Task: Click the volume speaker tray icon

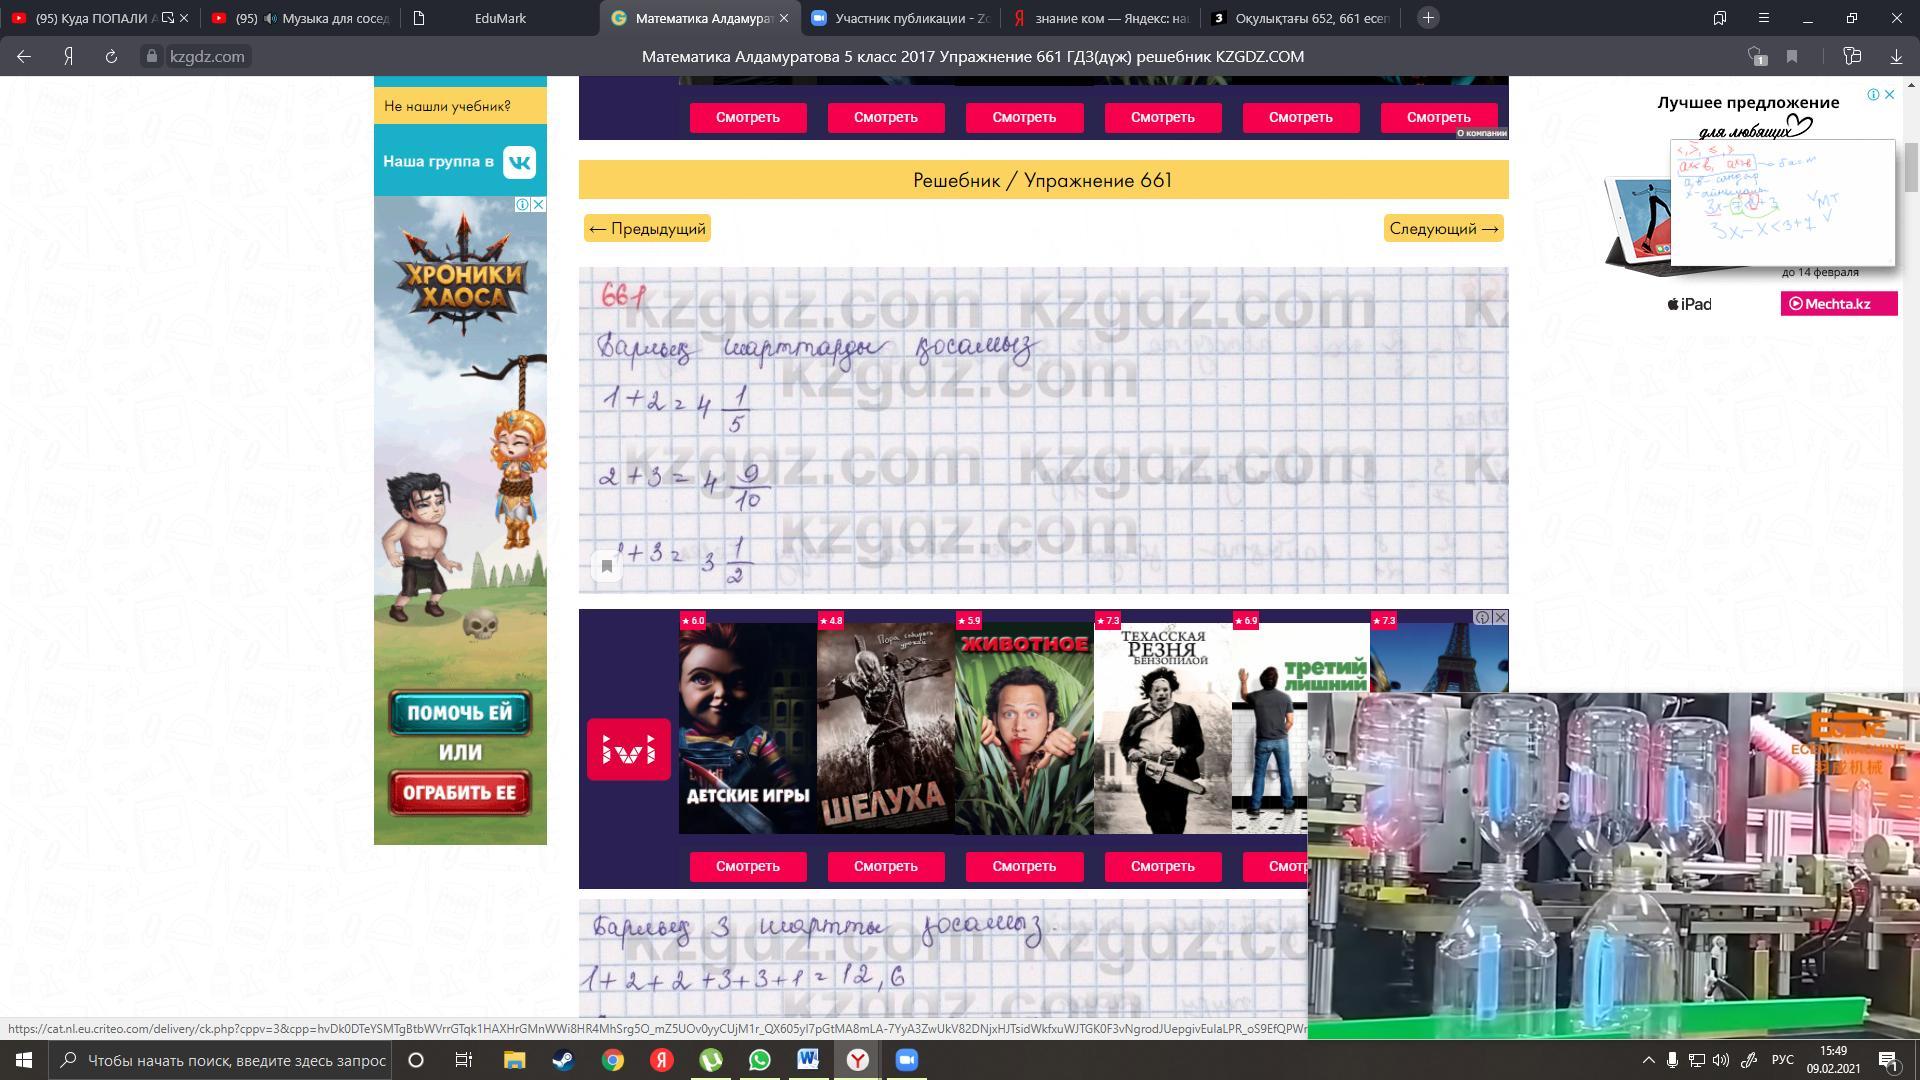Action: point(1720,1060)
